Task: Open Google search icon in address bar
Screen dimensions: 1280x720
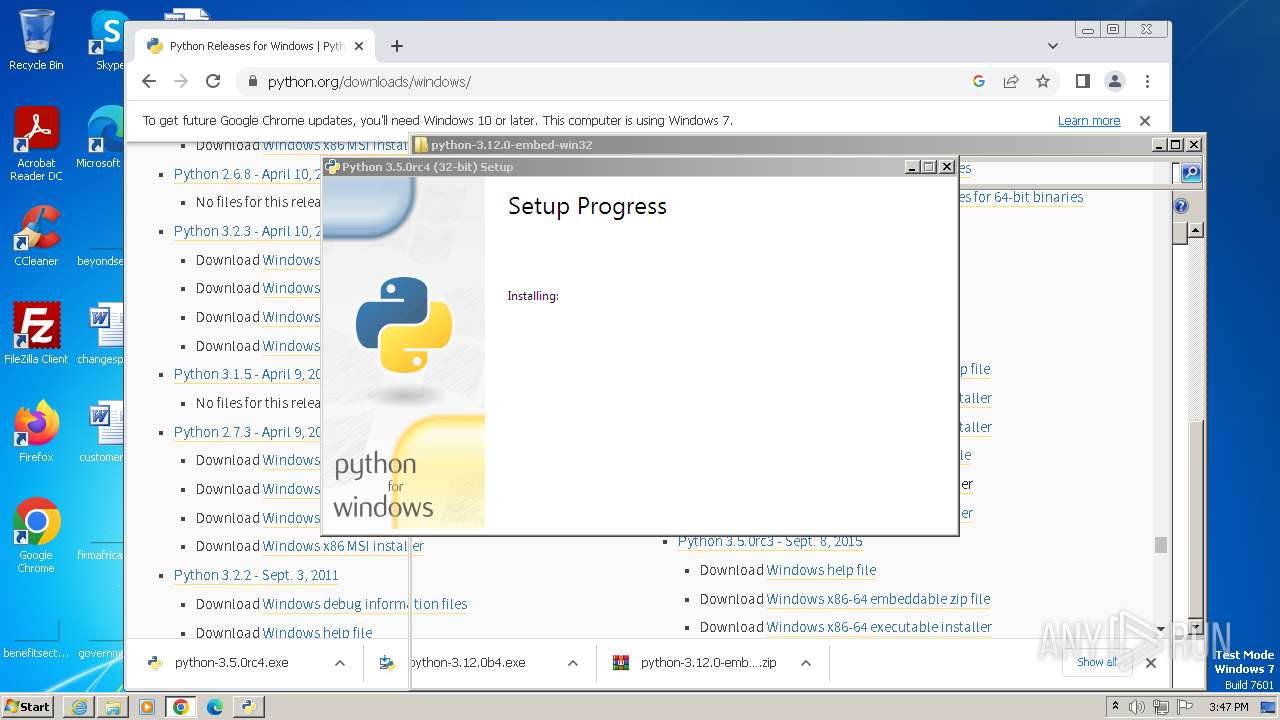Action: coord(979,81)
